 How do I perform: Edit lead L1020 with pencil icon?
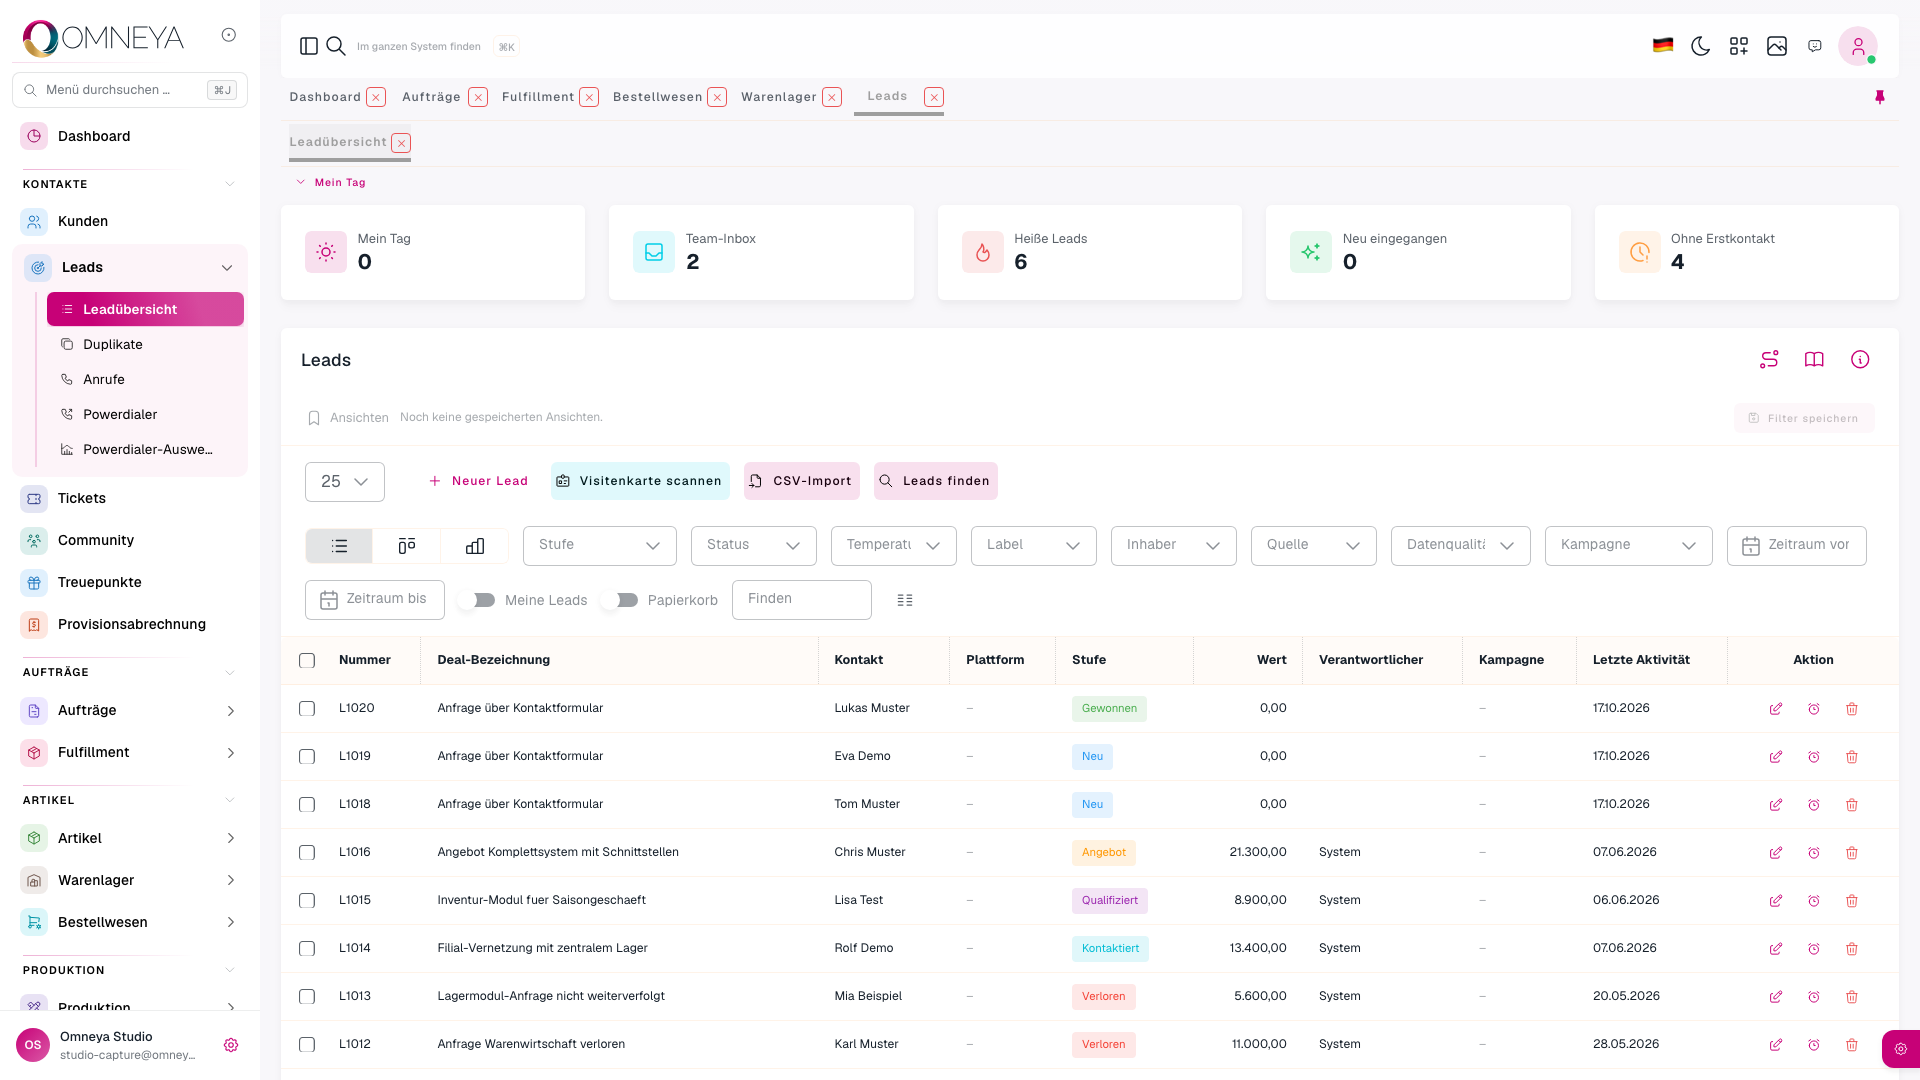[x=1776, y=709]
